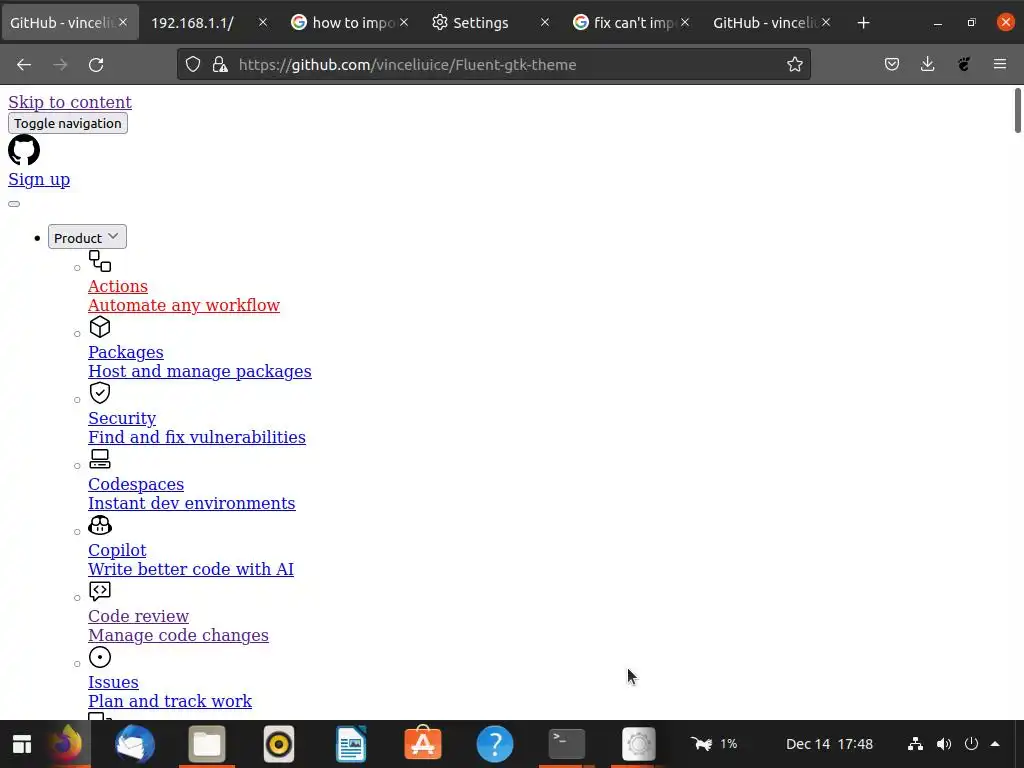The image size is (1024, 768).
Task: Open the Copilot link
Action: point(118,550)
